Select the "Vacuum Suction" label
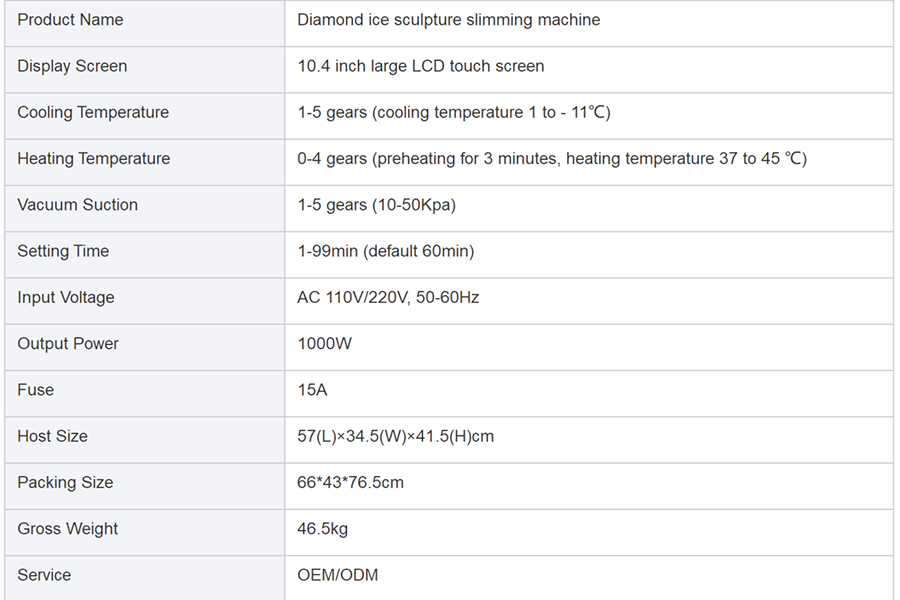 pyautogui.click(x=77, y=204)
